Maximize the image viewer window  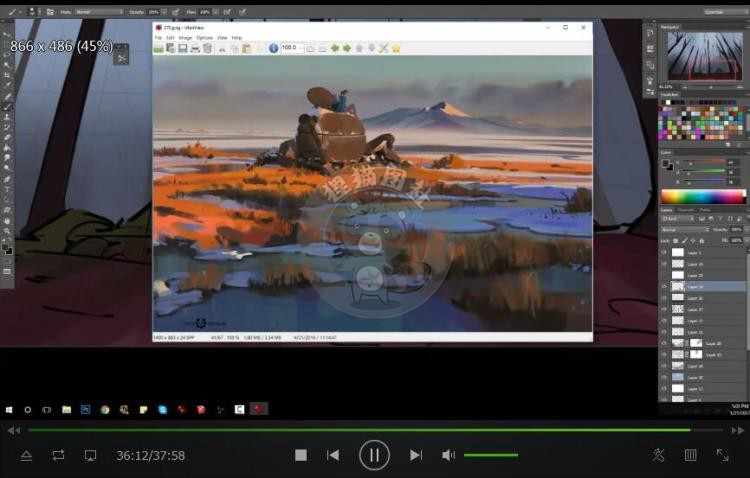[x=565, y=27]
